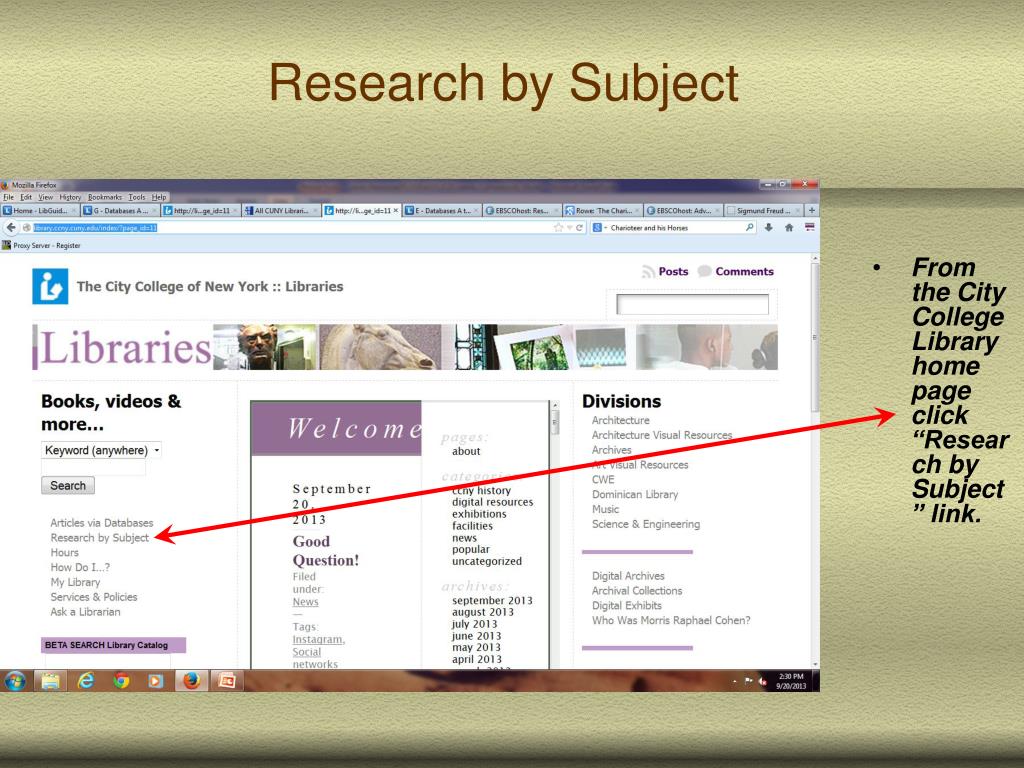Click the Search button under Books, videos
Viewport: 1024px width, 768px height.
click(68, 485)
